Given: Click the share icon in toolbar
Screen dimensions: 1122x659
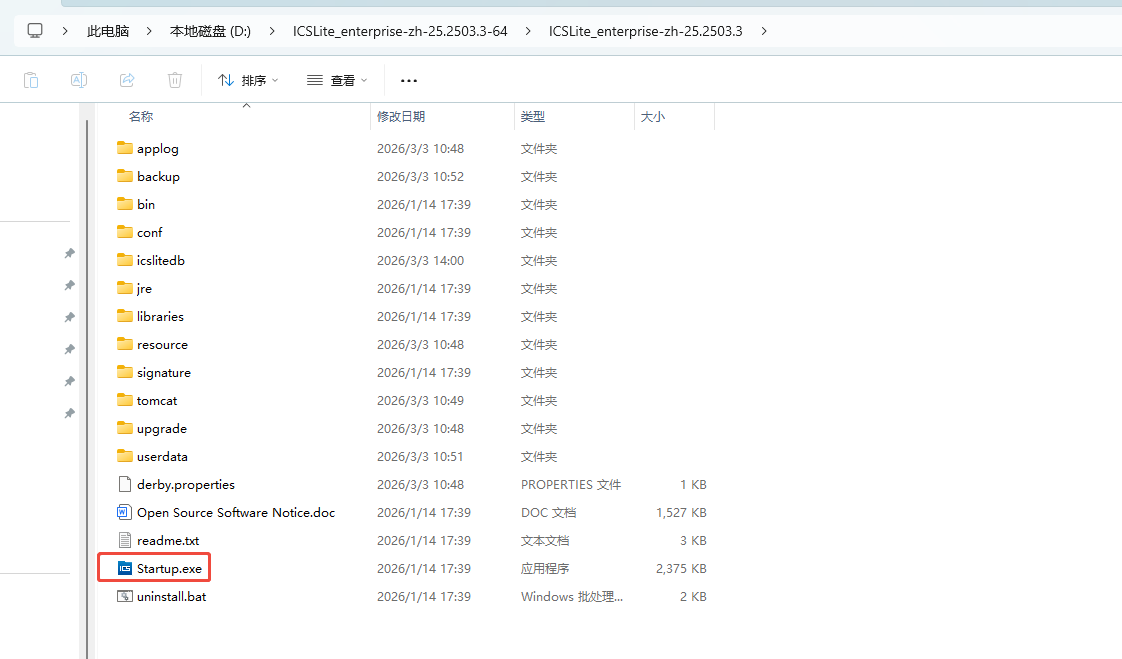Looking at the screenshot, I should pos(127,80).
